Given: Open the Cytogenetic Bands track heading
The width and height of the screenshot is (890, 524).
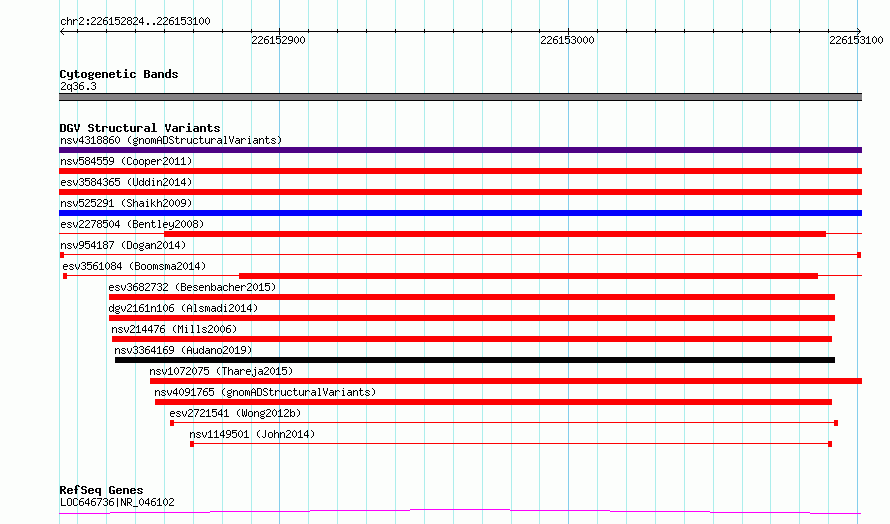Looking at the screenshot, I should [x=119, y=74].
